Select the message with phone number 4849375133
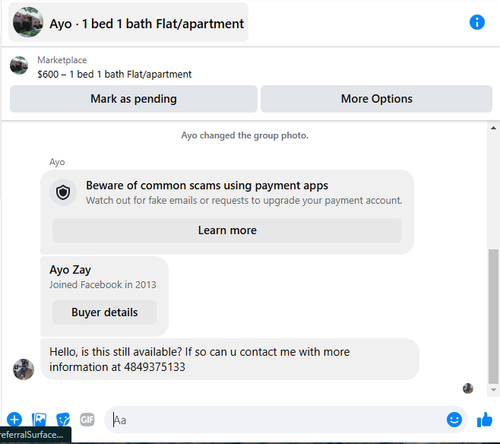 (x=230, y=359)
